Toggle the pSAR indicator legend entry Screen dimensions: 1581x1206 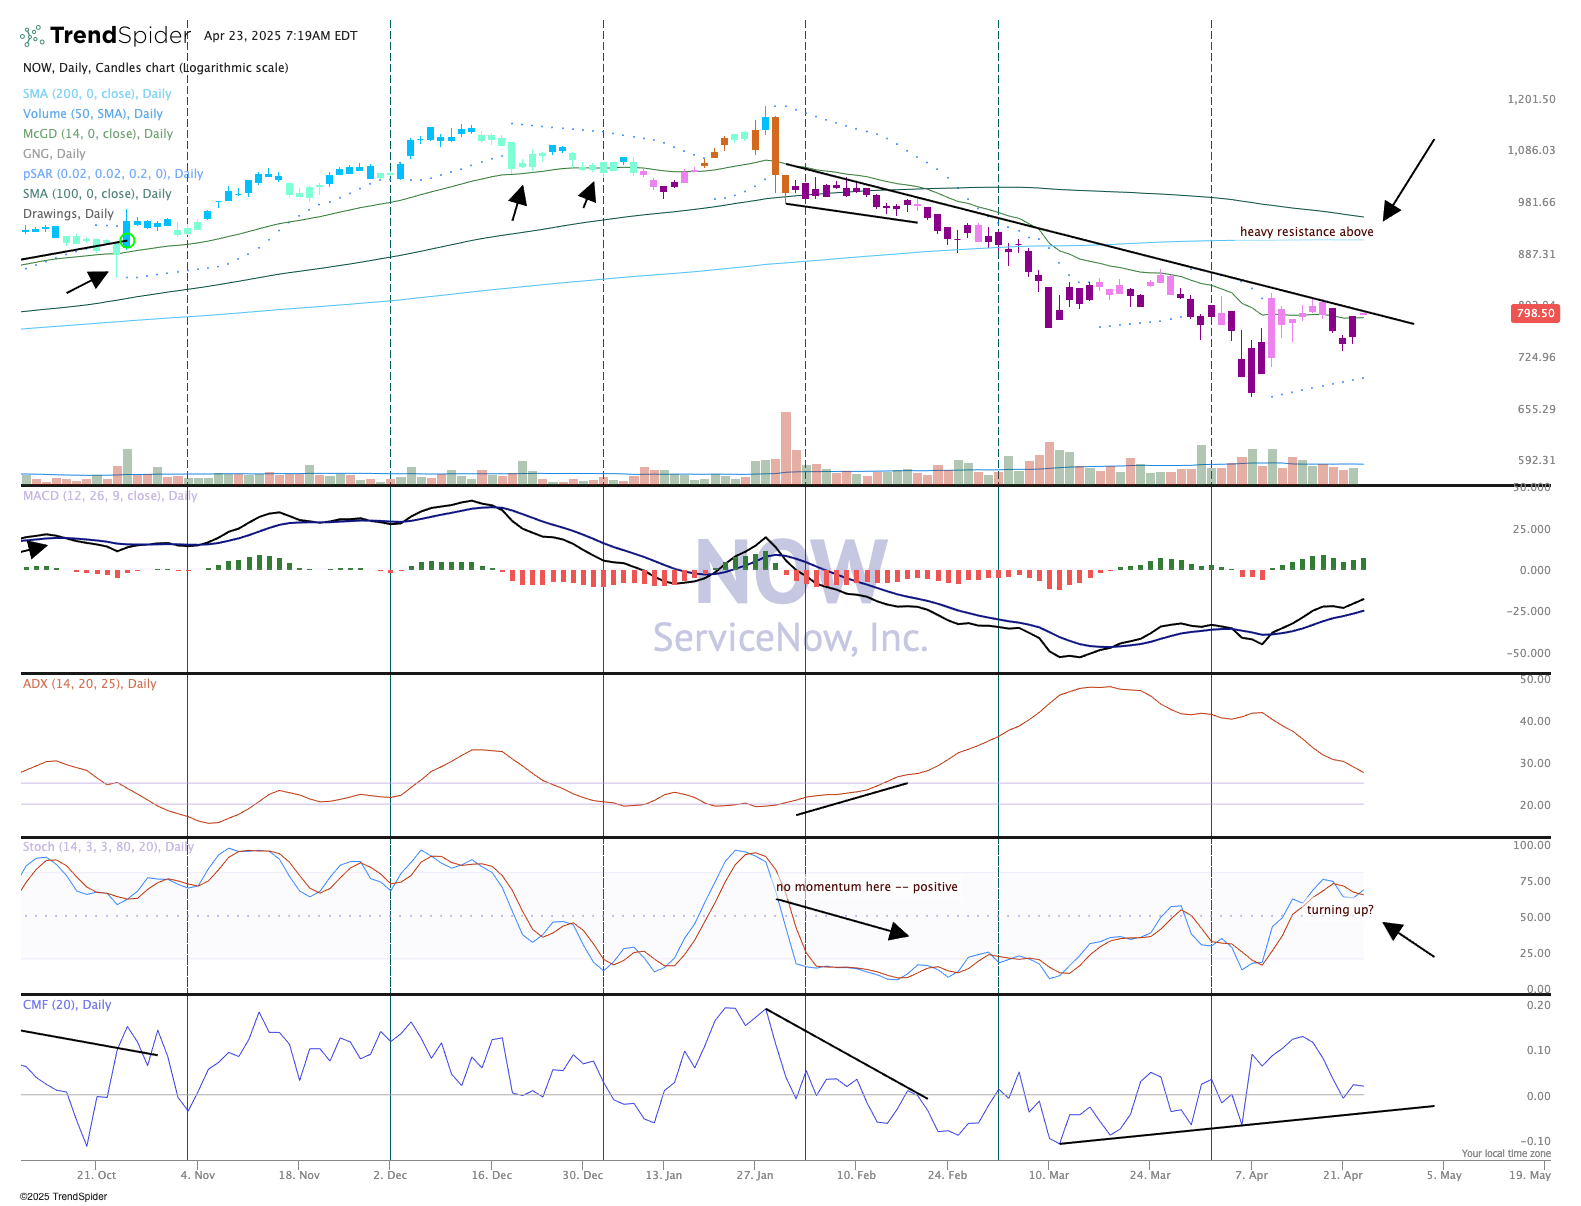(113, 174)
